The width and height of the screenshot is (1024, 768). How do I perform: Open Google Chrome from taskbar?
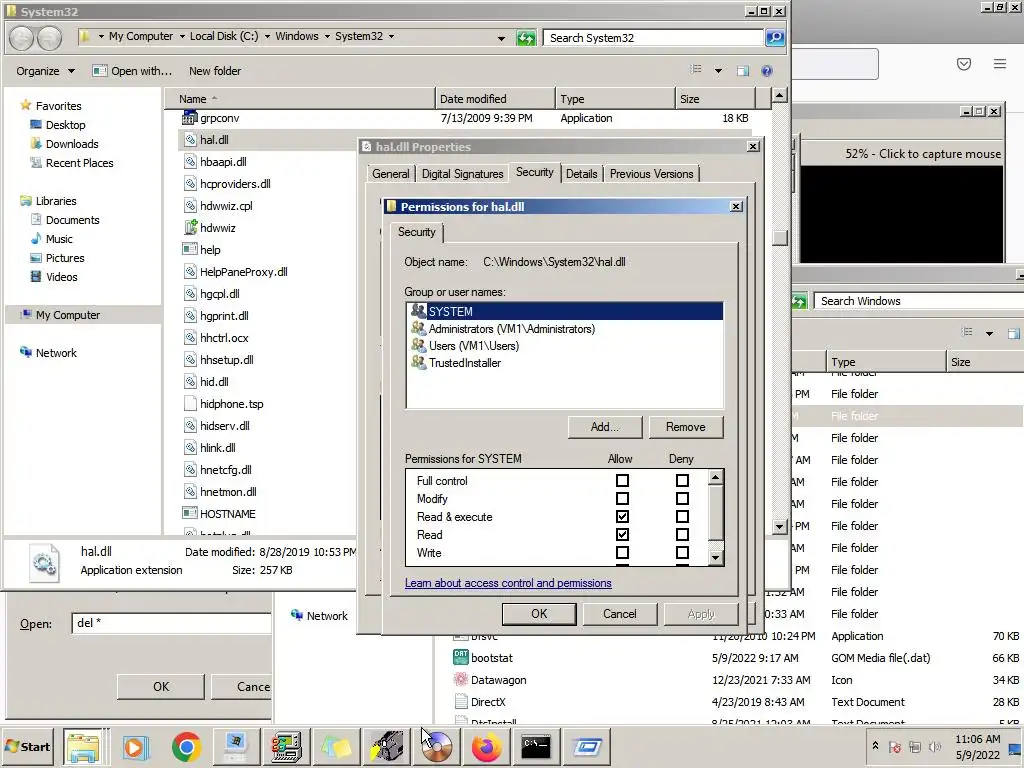pos(186,747)
